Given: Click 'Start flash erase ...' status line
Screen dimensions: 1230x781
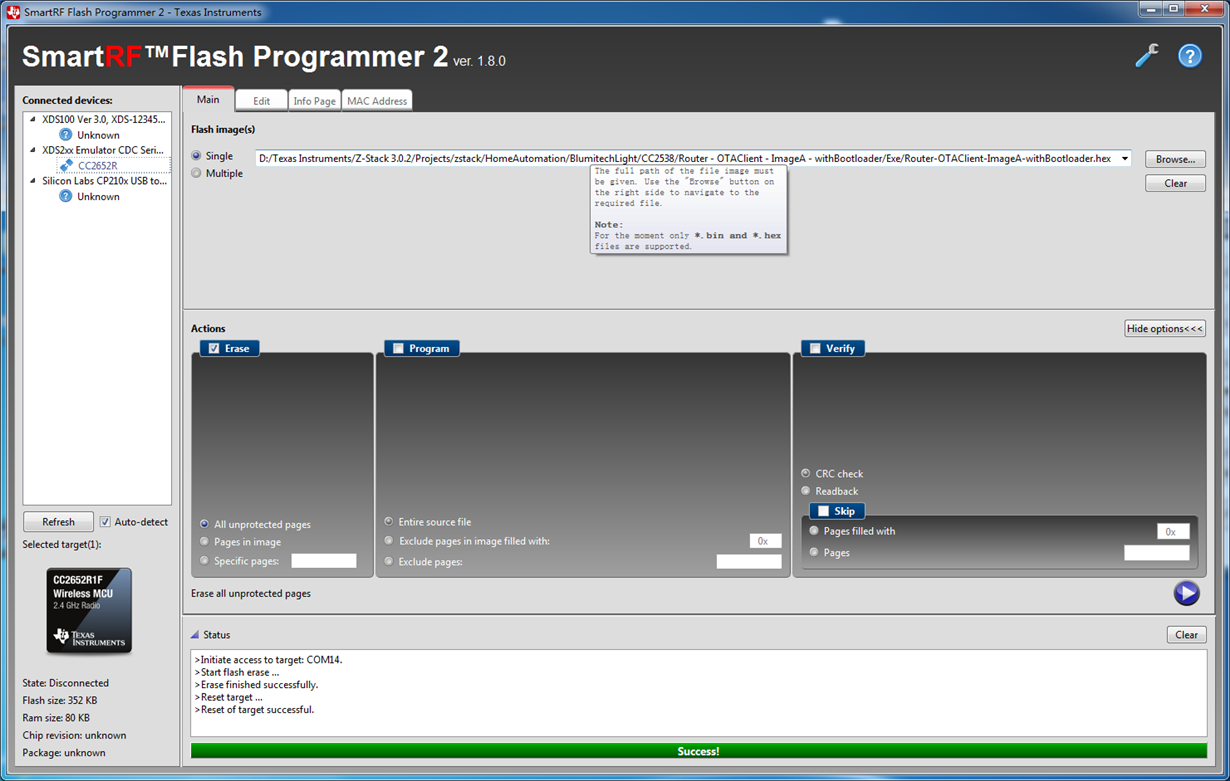Looking at the screenshot, I should coord(236,673).
